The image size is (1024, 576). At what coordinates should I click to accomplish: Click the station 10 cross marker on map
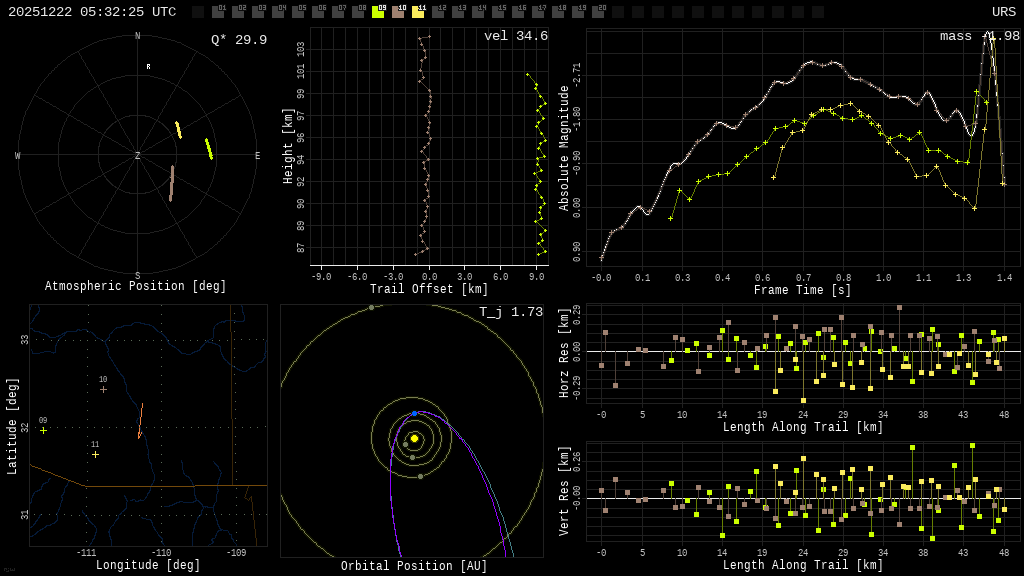tap(103, 389)
